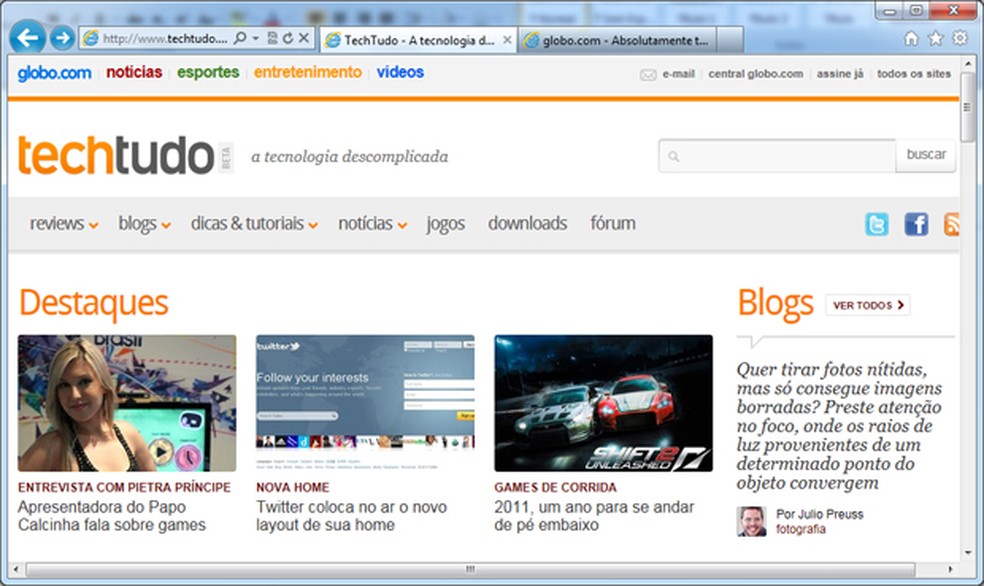The height and width of the screenshot is (586, 984).
Task: Click the vertical scrollbar down arrow
Action: [x=968, y=552]
